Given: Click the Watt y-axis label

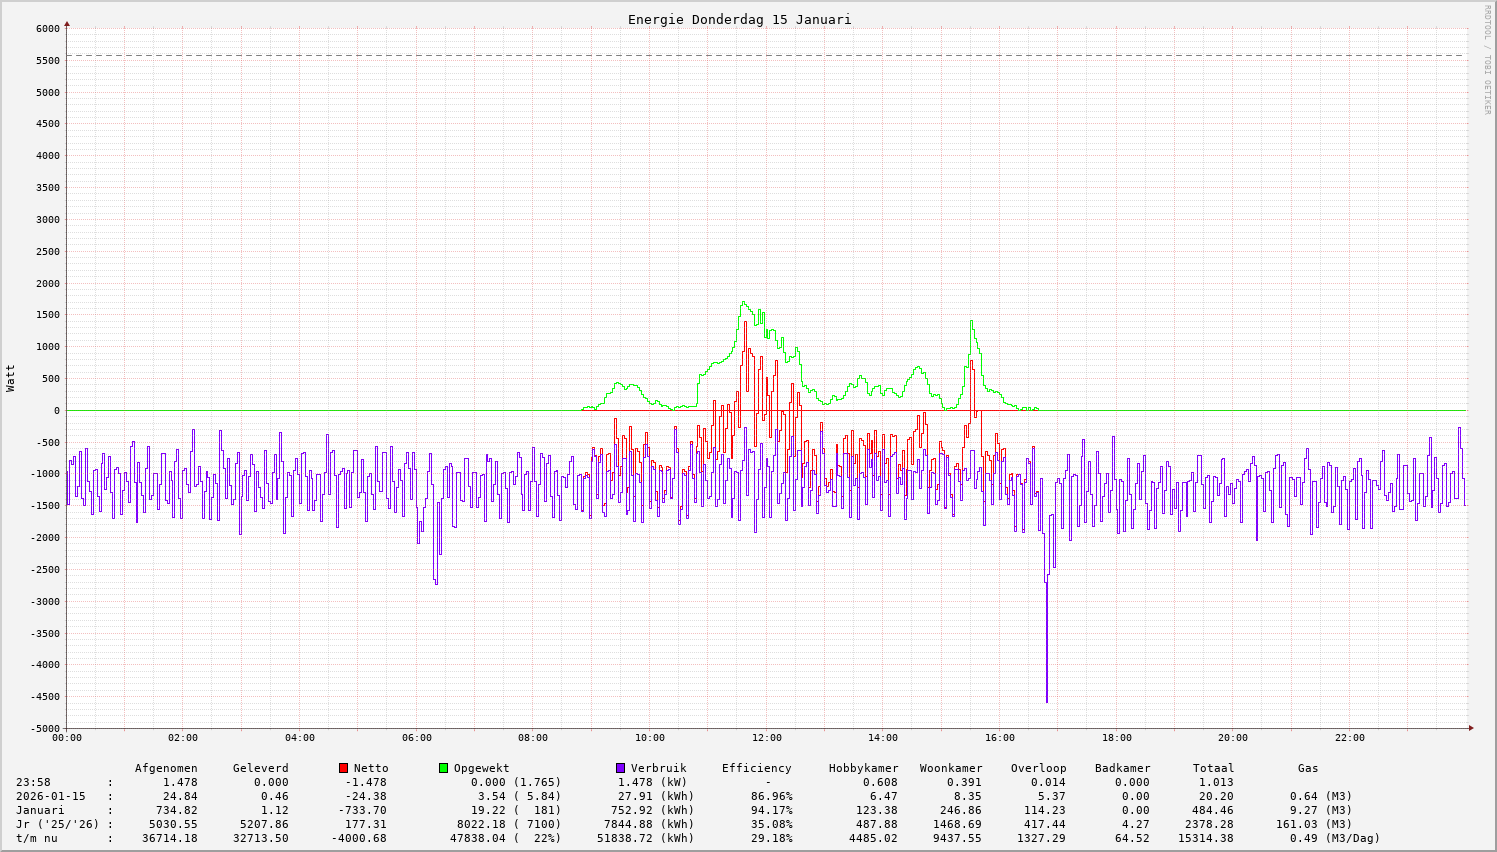Looking at the screenshot, I should tap(11, 378).
